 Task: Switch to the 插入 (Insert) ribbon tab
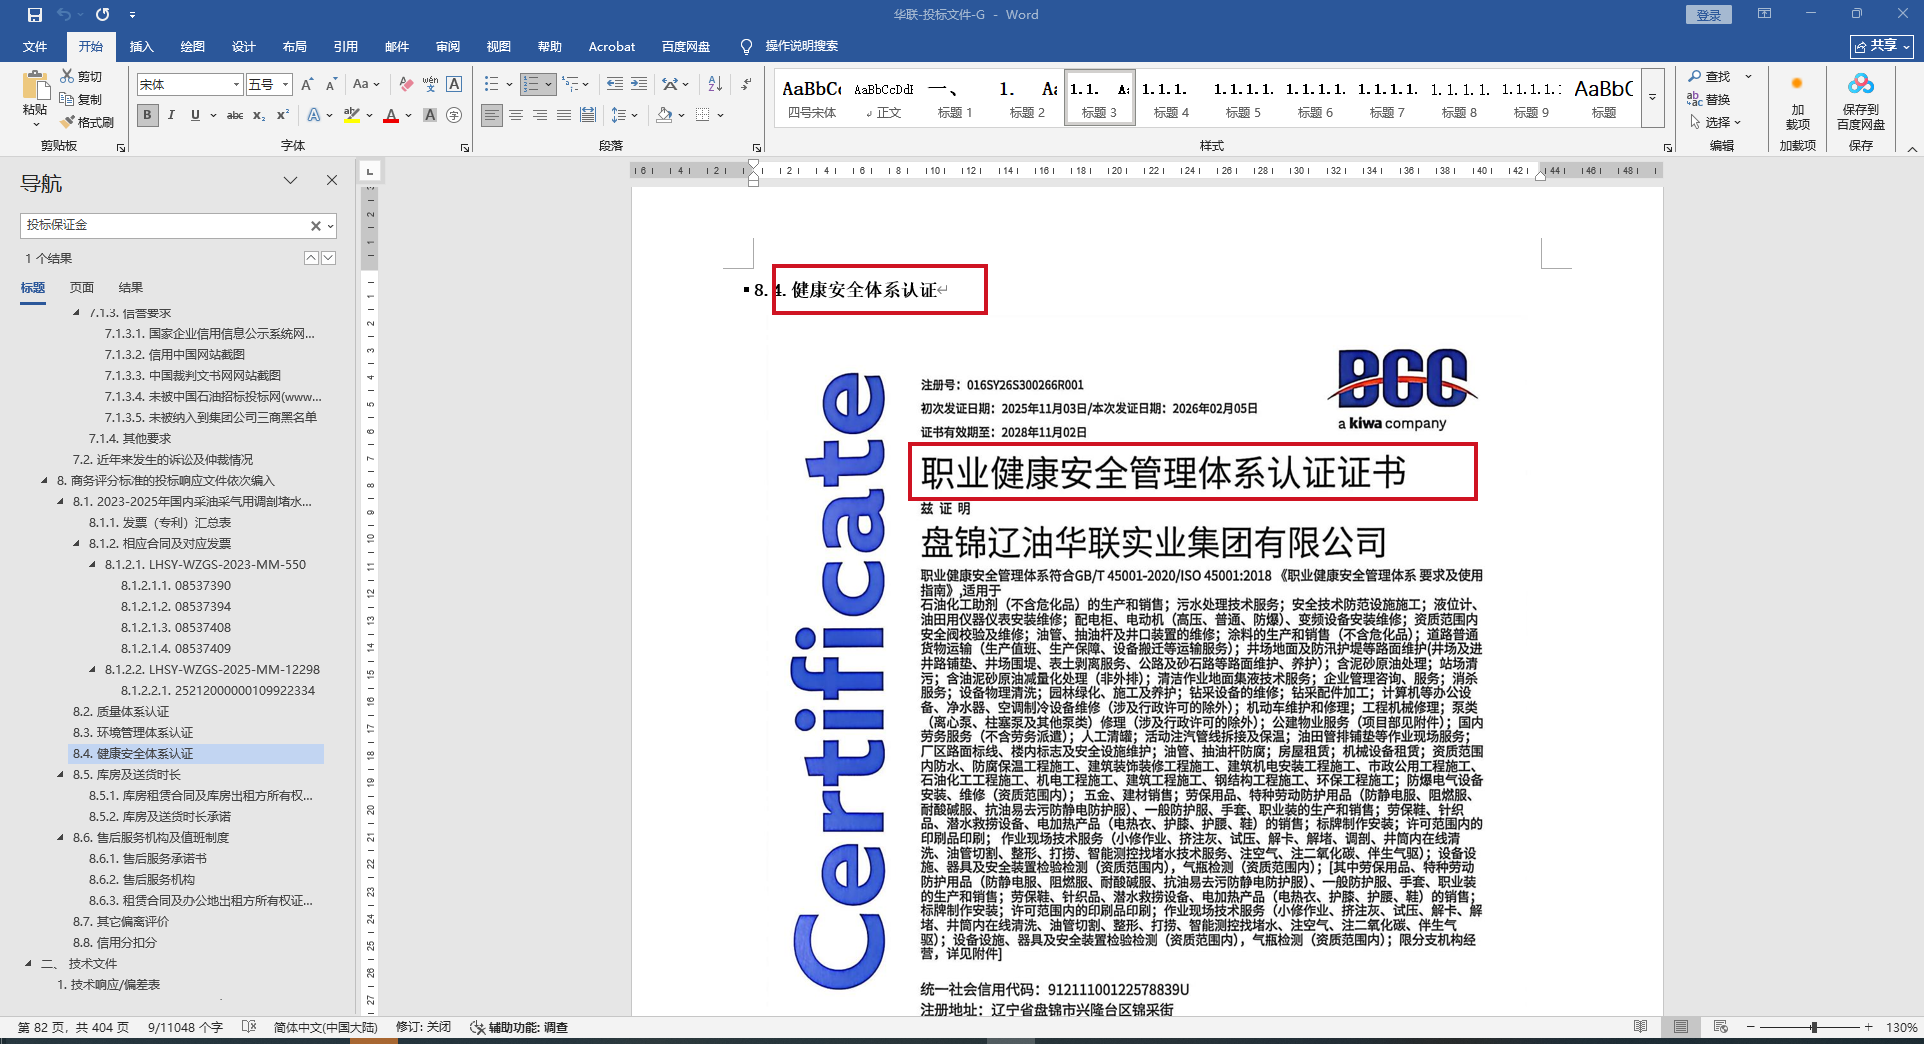142,46
